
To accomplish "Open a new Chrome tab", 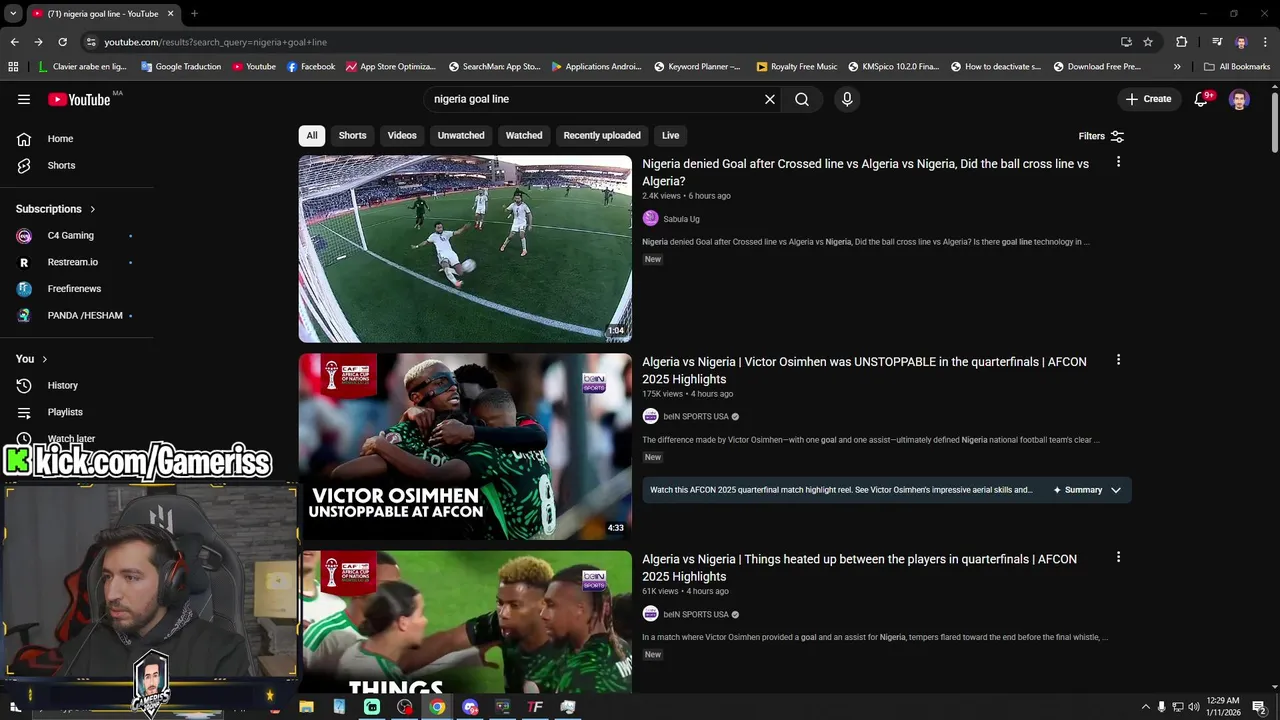I will click(x=194, y=14).
